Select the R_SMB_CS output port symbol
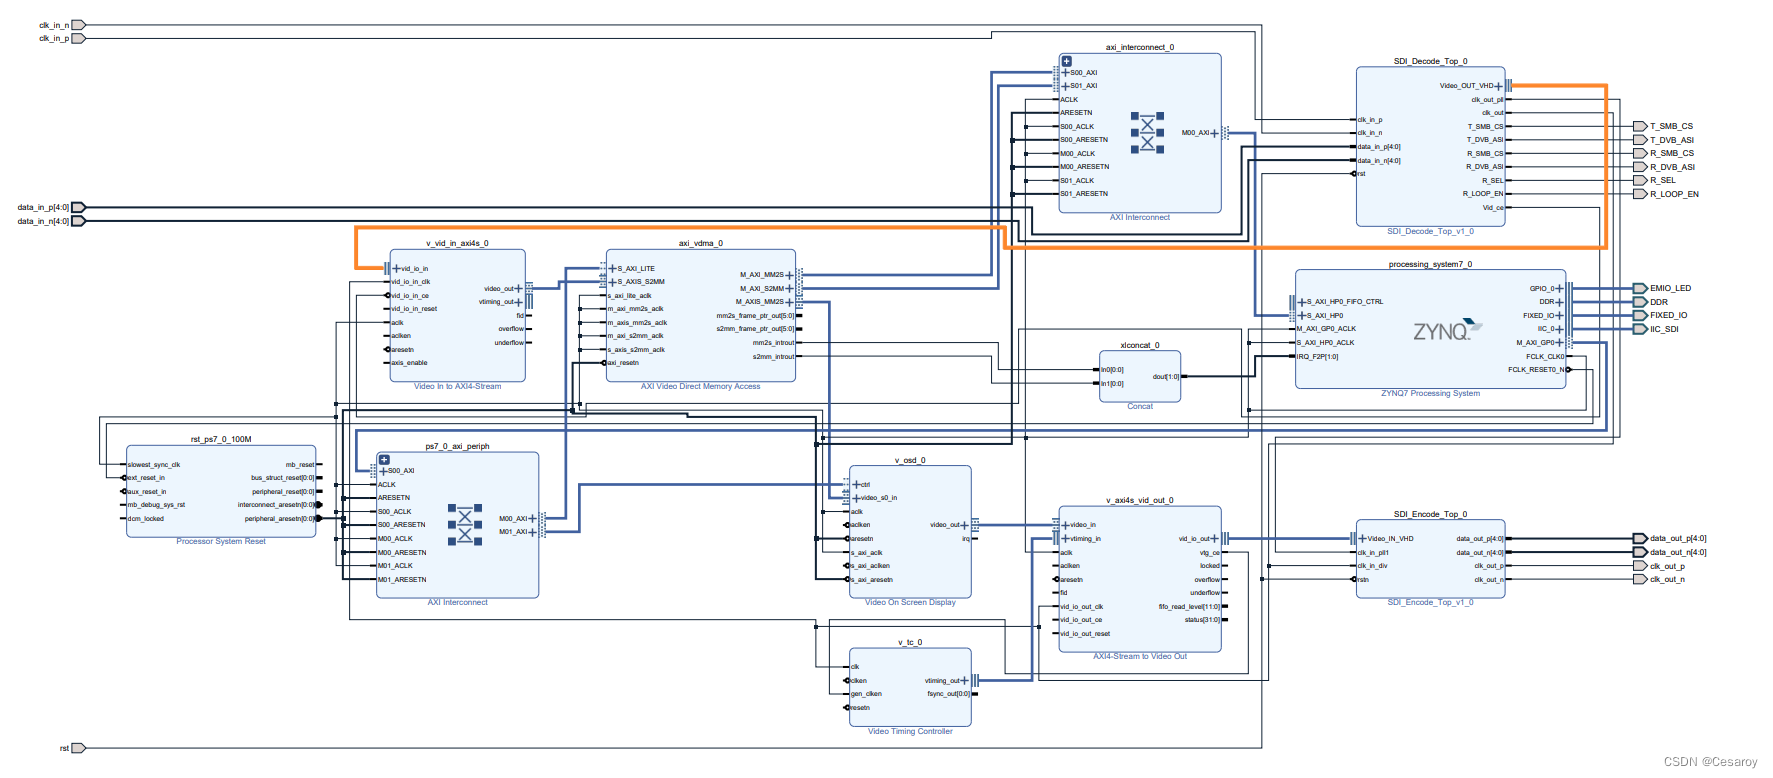 click(x=1640, y=153)
